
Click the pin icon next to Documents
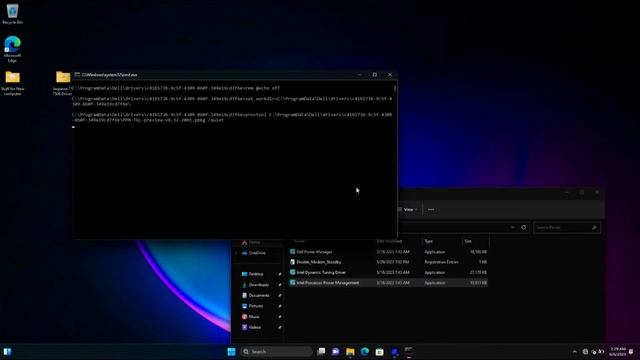pos(280,295)
